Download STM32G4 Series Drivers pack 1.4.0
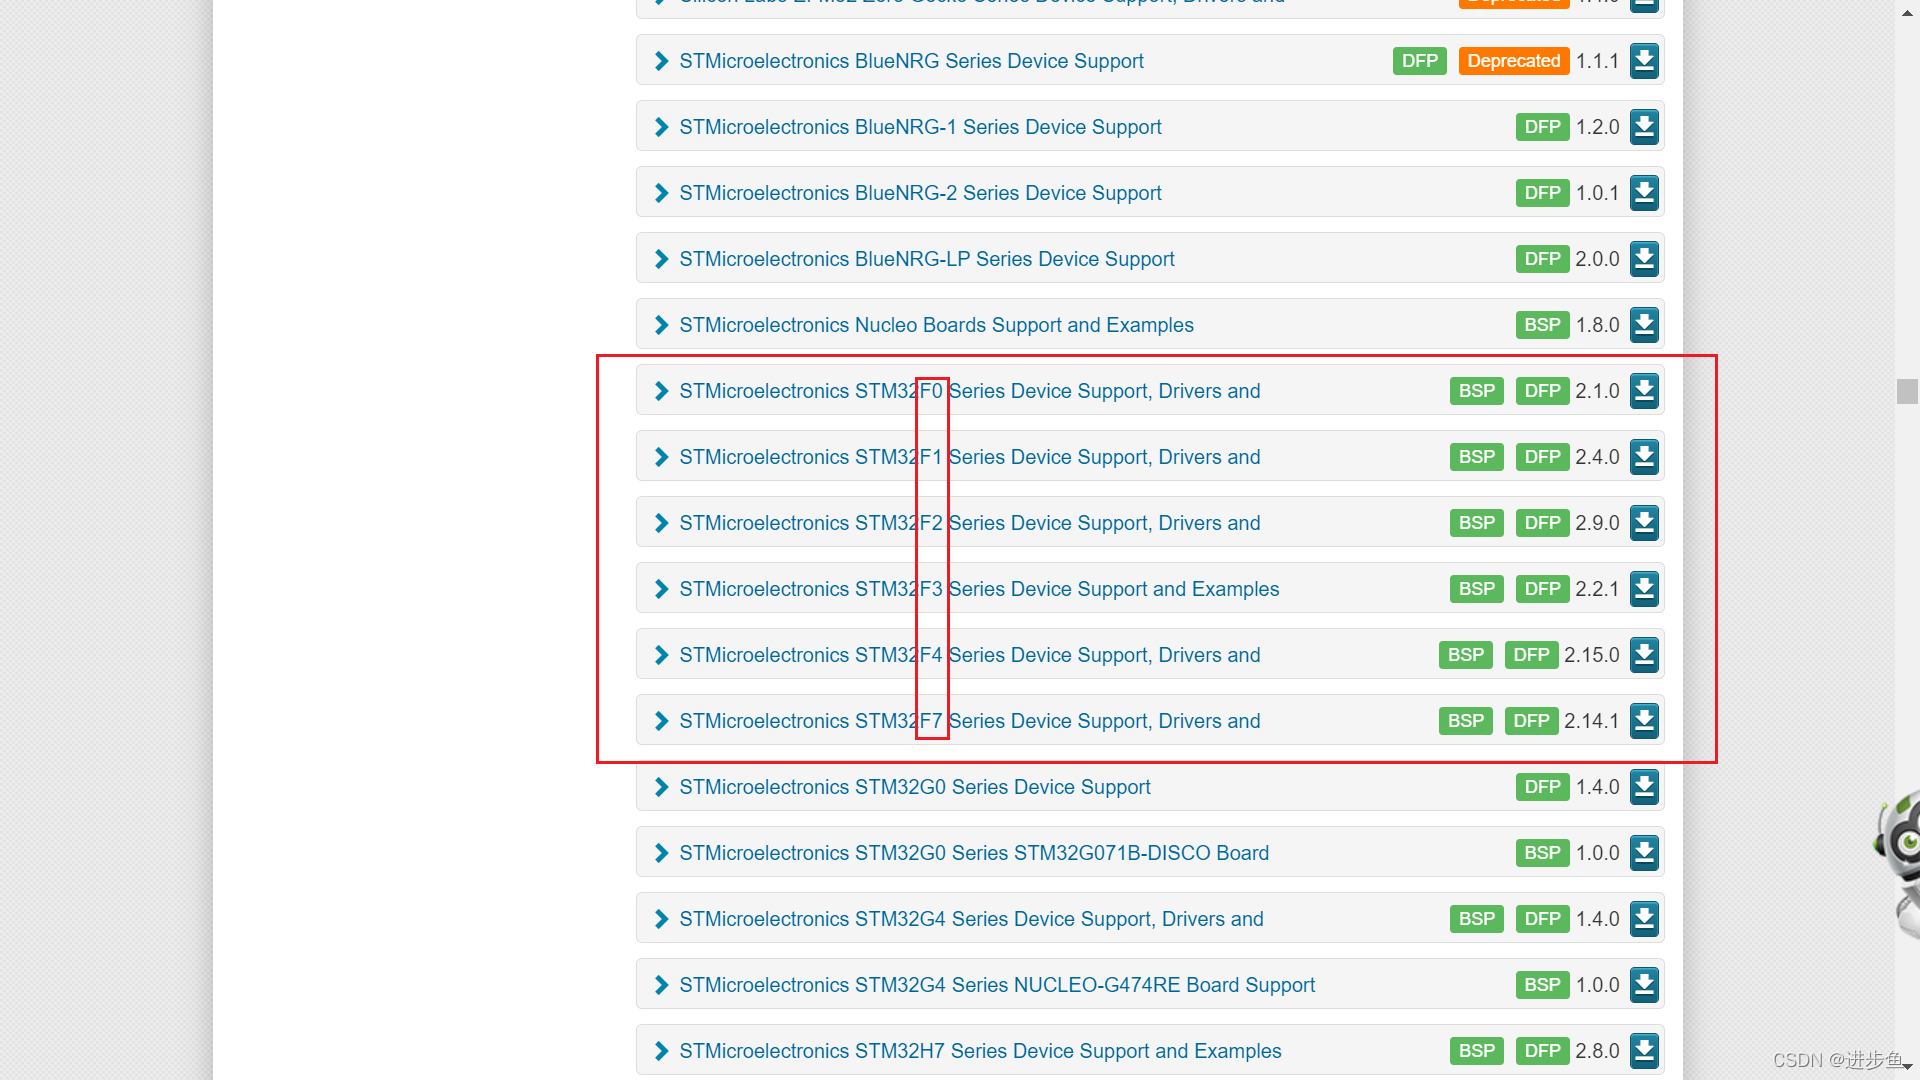1920x1080 pixels. (1644, 919)
